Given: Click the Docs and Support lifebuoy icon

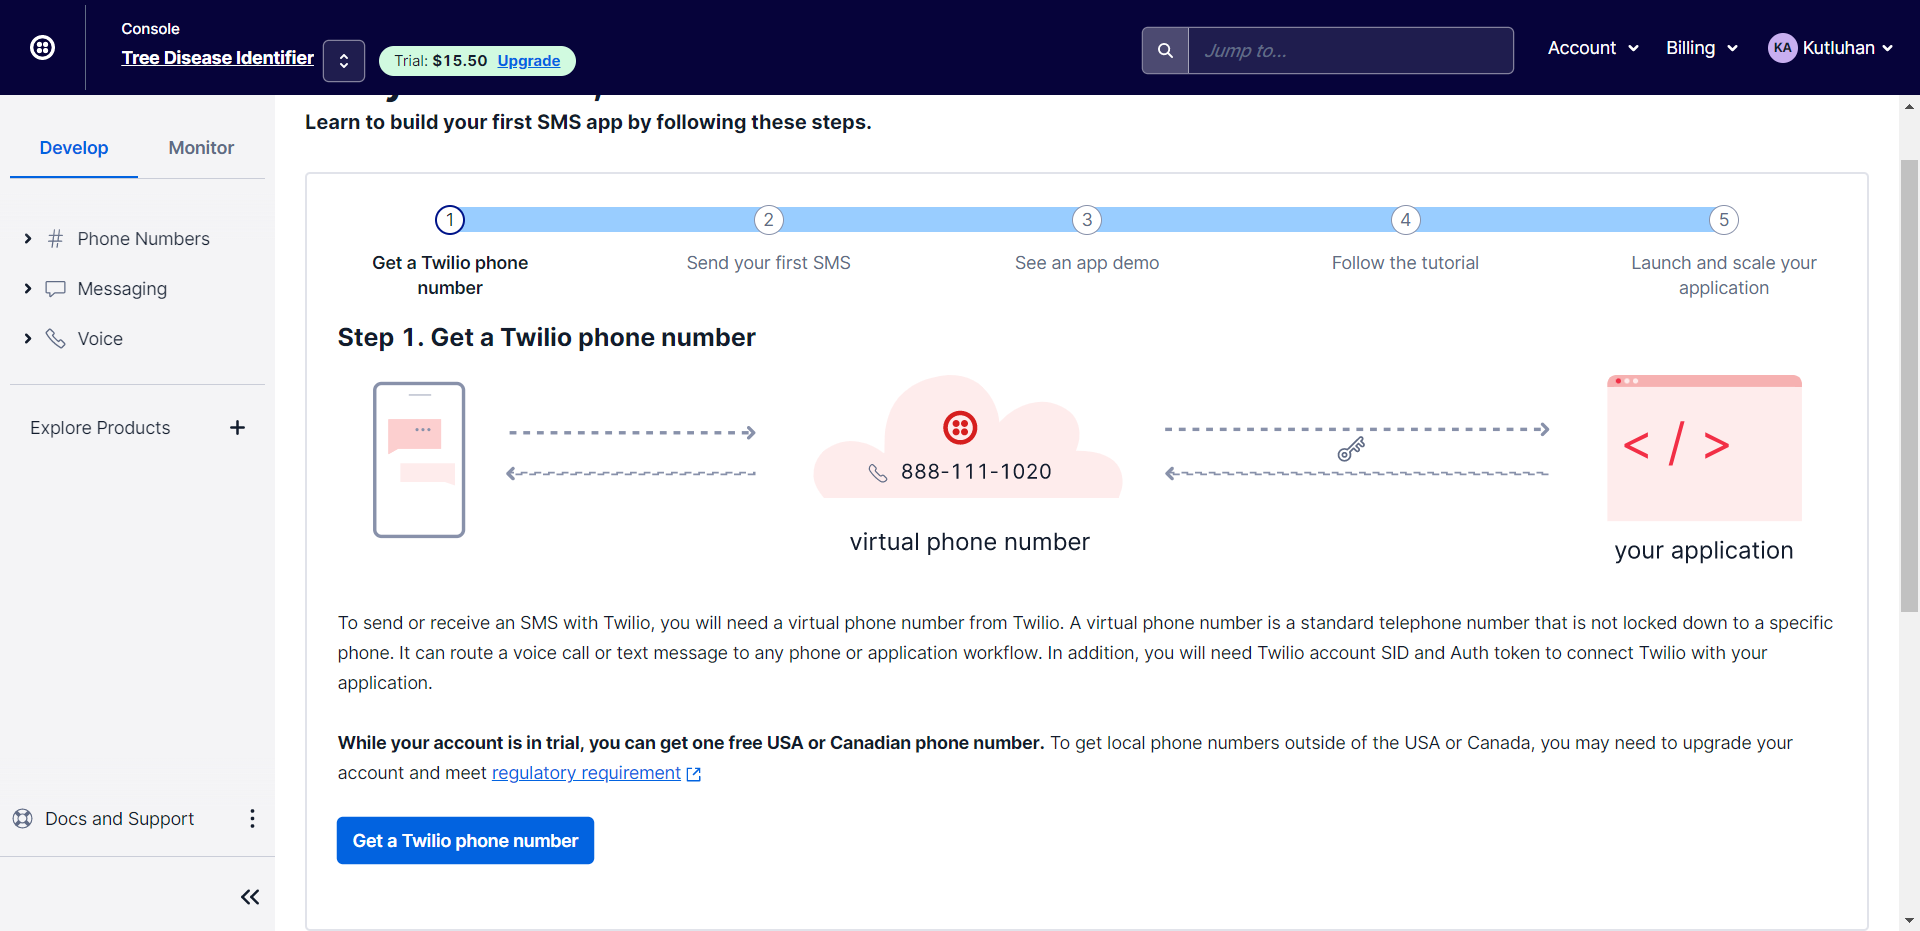Looking at the screenshot, I should (x=23, y=819).
